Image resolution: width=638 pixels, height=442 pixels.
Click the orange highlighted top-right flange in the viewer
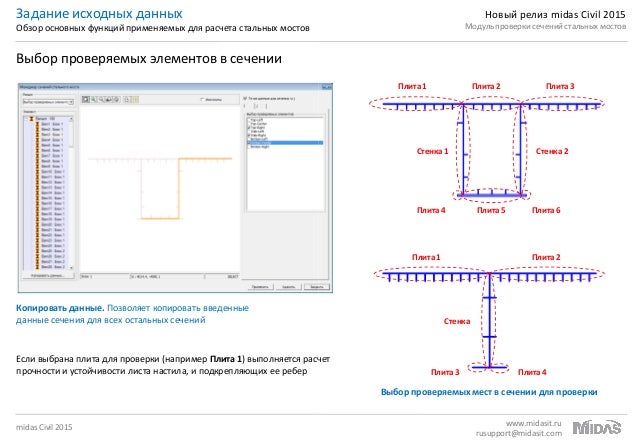coord(205,158)
